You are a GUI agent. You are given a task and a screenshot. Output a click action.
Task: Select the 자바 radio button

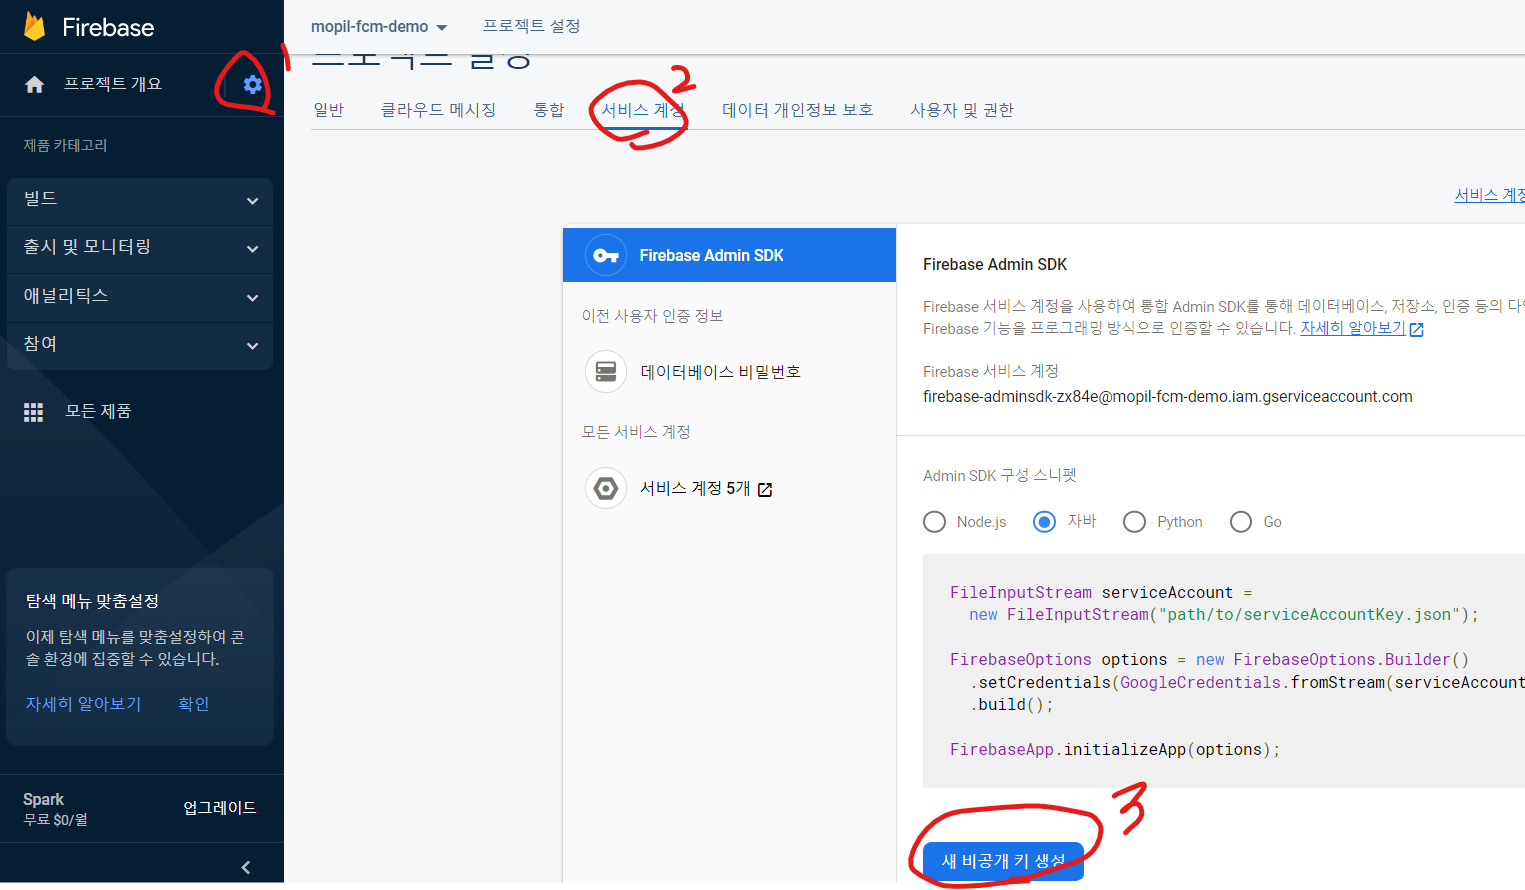[x=1044, y=522]
